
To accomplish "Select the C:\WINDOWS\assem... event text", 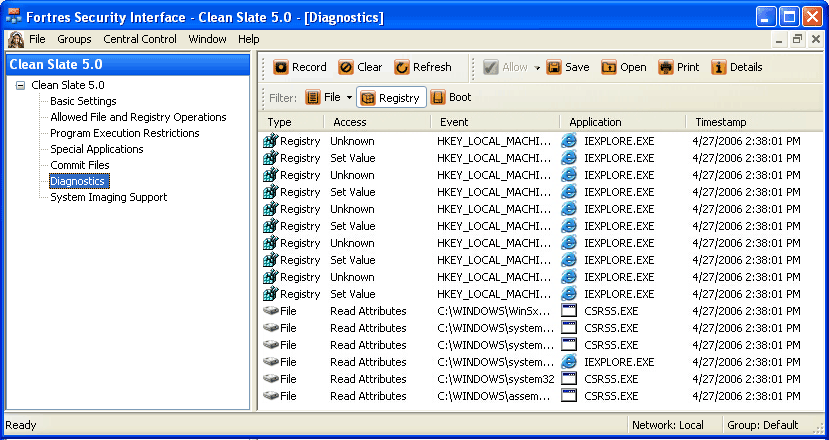I will 494,396.
